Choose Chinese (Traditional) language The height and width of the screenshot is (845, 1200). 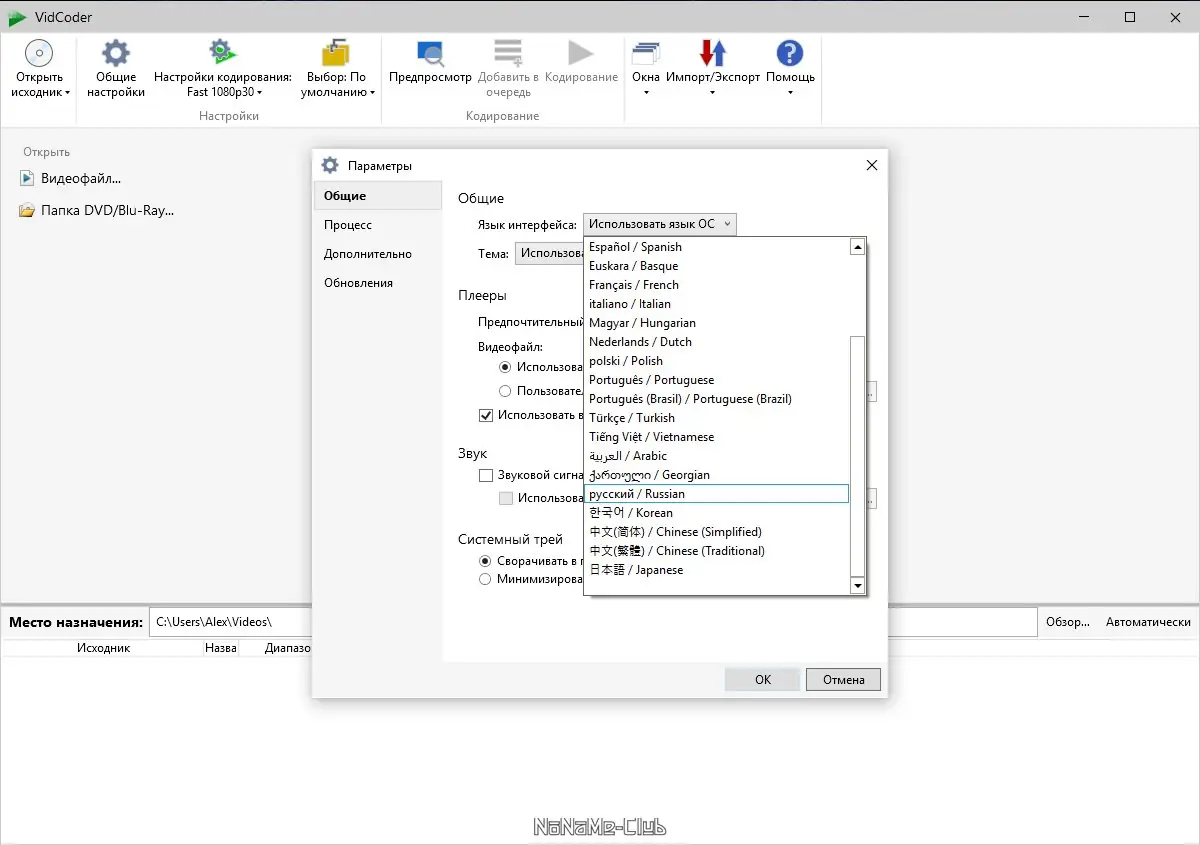tap(716, 551)
